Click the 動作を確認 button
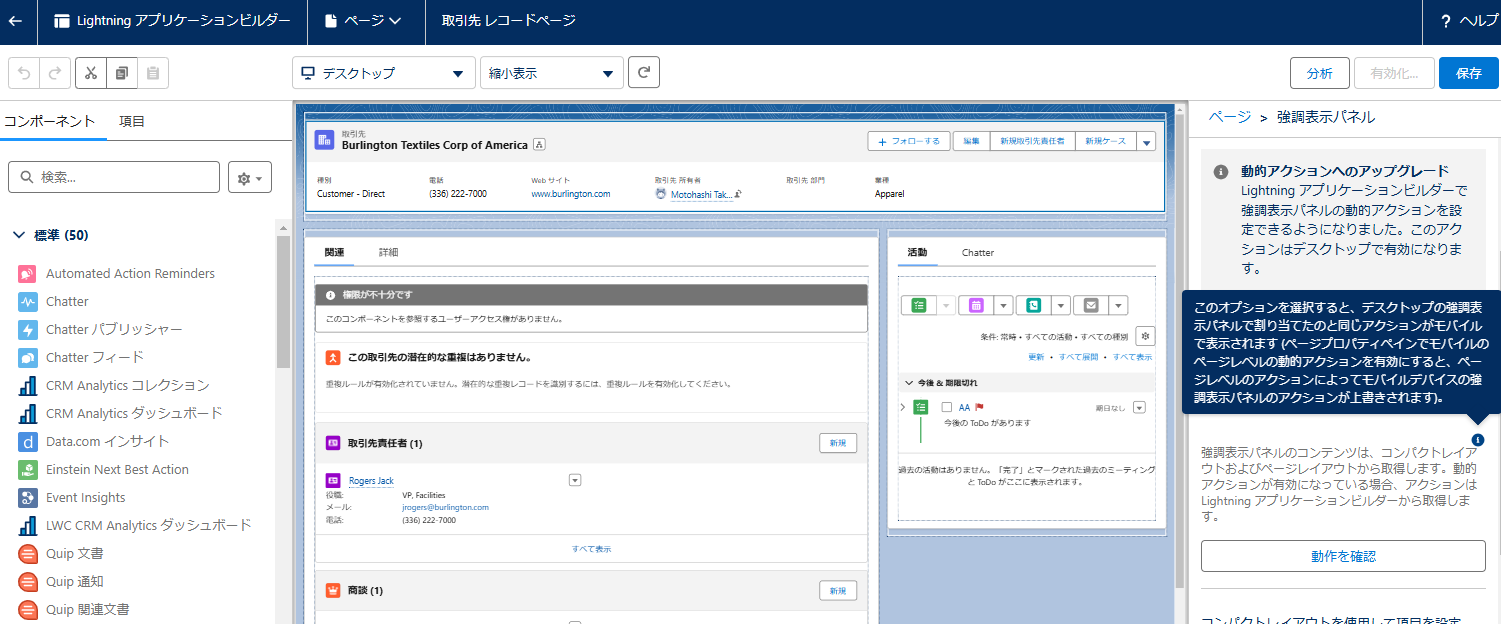 click(x=1343, y=556)
